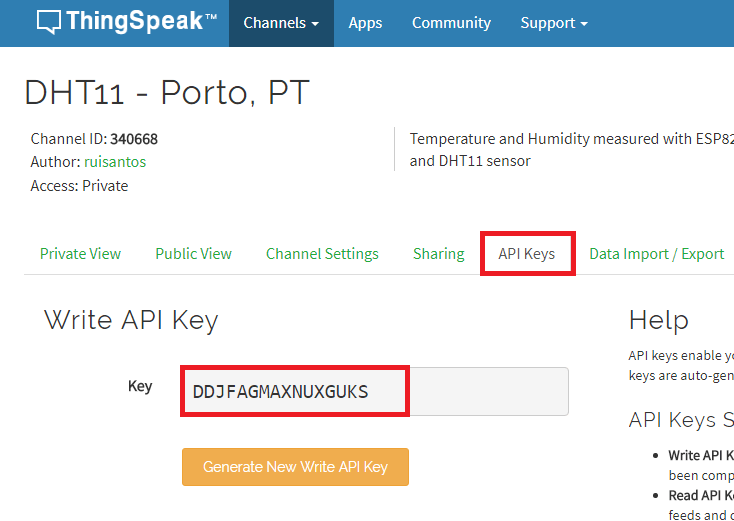
Task: Open the Data Import / Export tab
Action: pyautogui.click(x=656, y=254)
